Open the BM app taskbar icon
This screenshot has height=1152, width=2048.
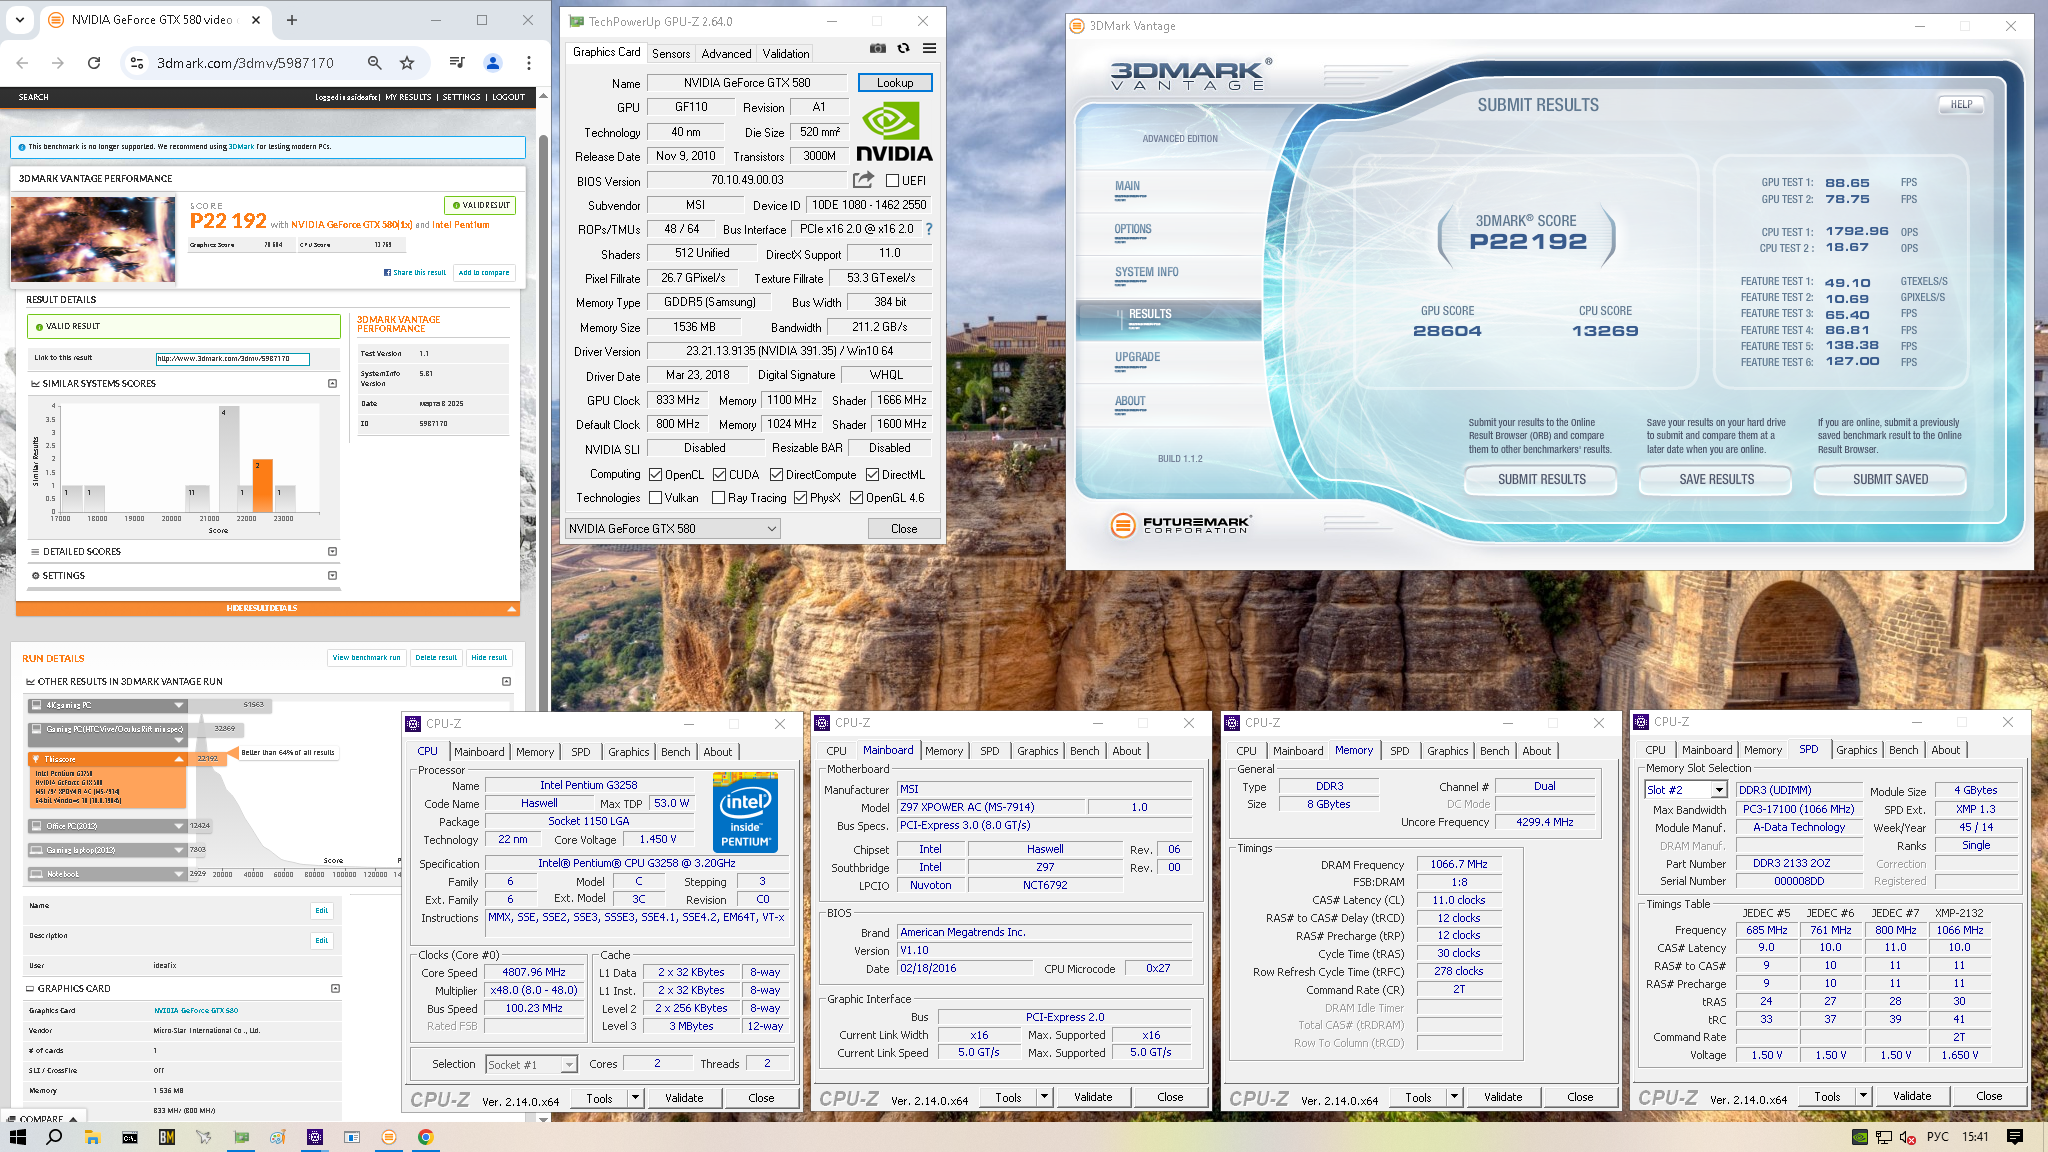pyautogui.click(x=166, y=1137)
